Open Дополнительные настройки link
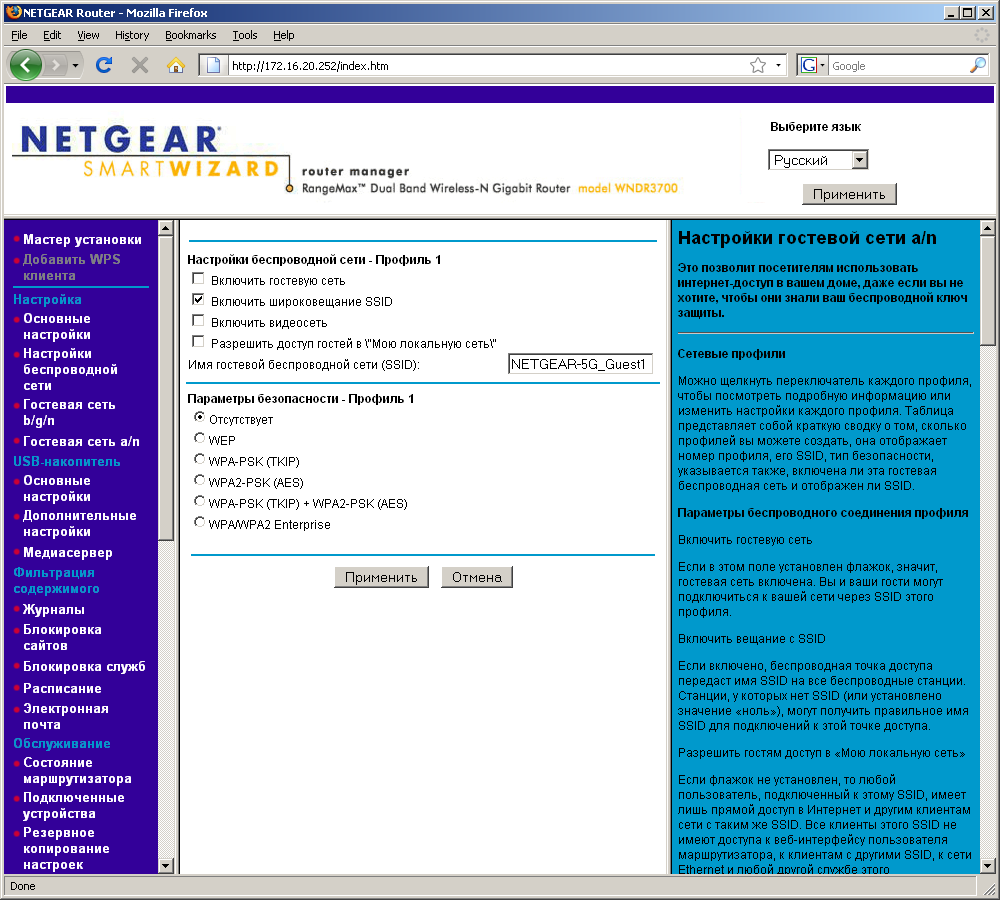 pos(80,523)
